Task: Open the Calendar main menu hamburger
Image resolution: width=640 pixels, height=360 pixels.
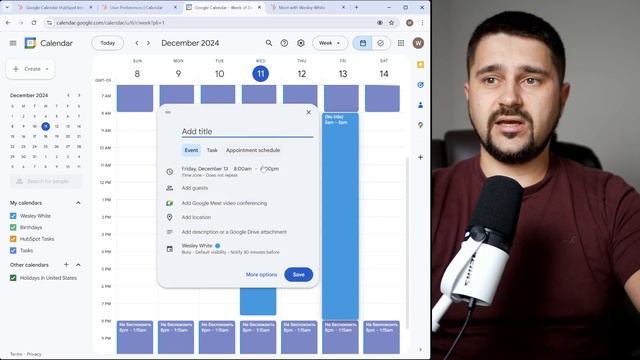Action: 13,43
